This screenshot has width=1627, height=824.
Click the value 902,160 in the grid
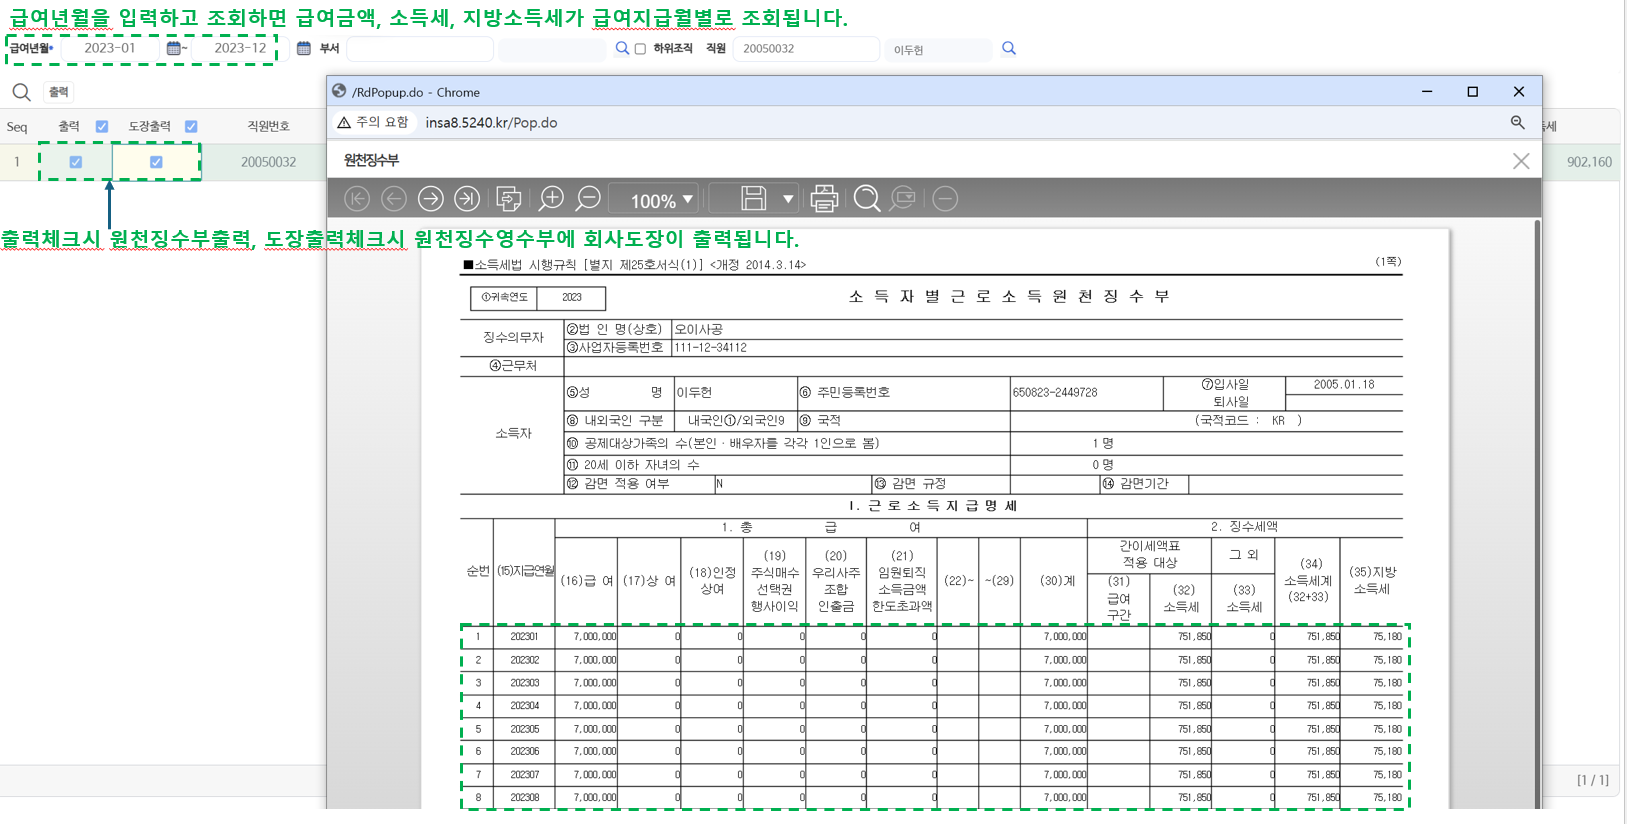[1589, 162]
